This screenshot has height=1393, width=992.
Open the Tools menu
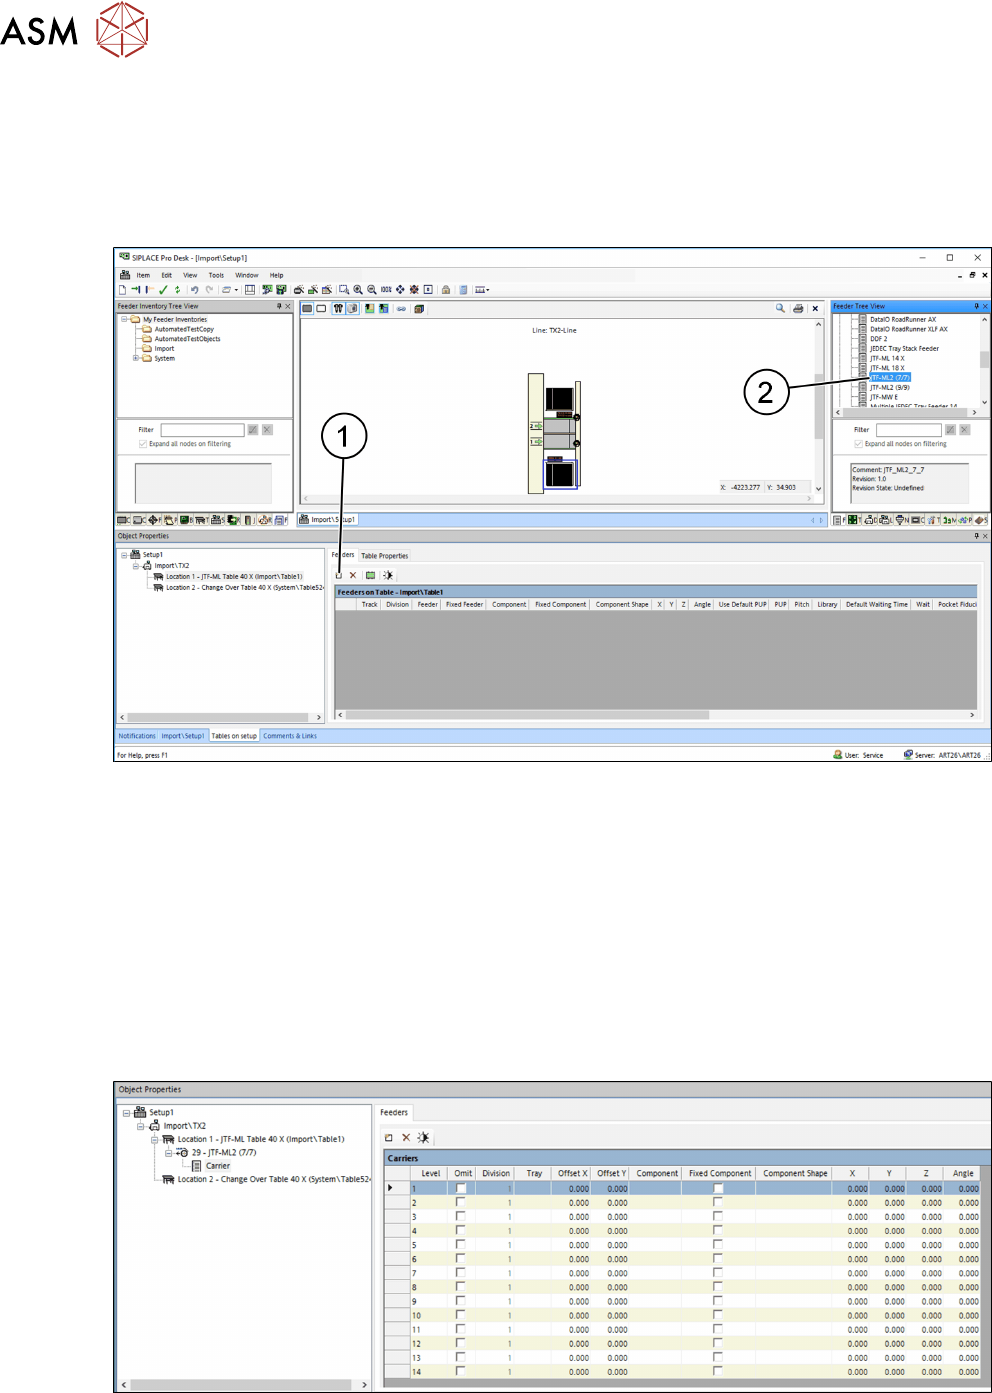(216, 275)
